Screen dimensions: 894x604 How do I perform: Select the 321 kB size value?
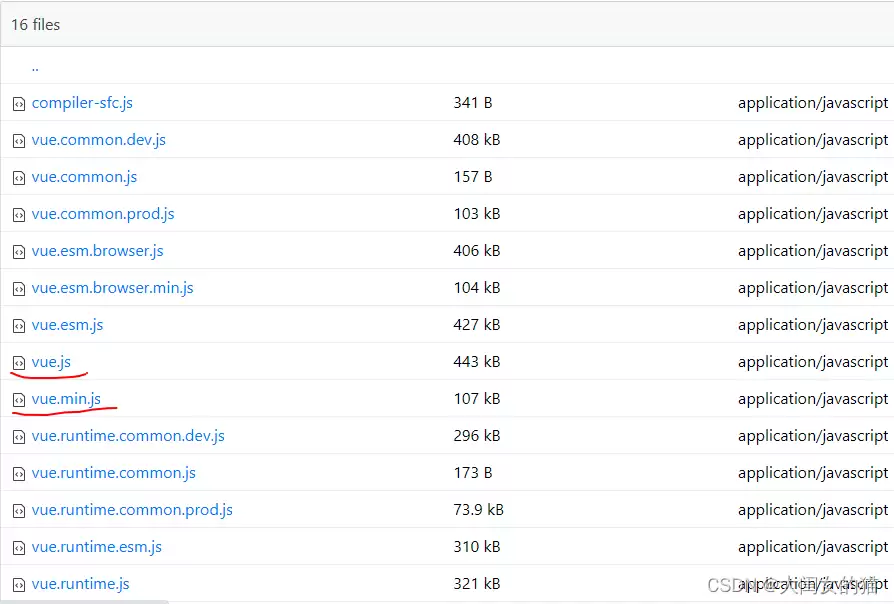477,584
